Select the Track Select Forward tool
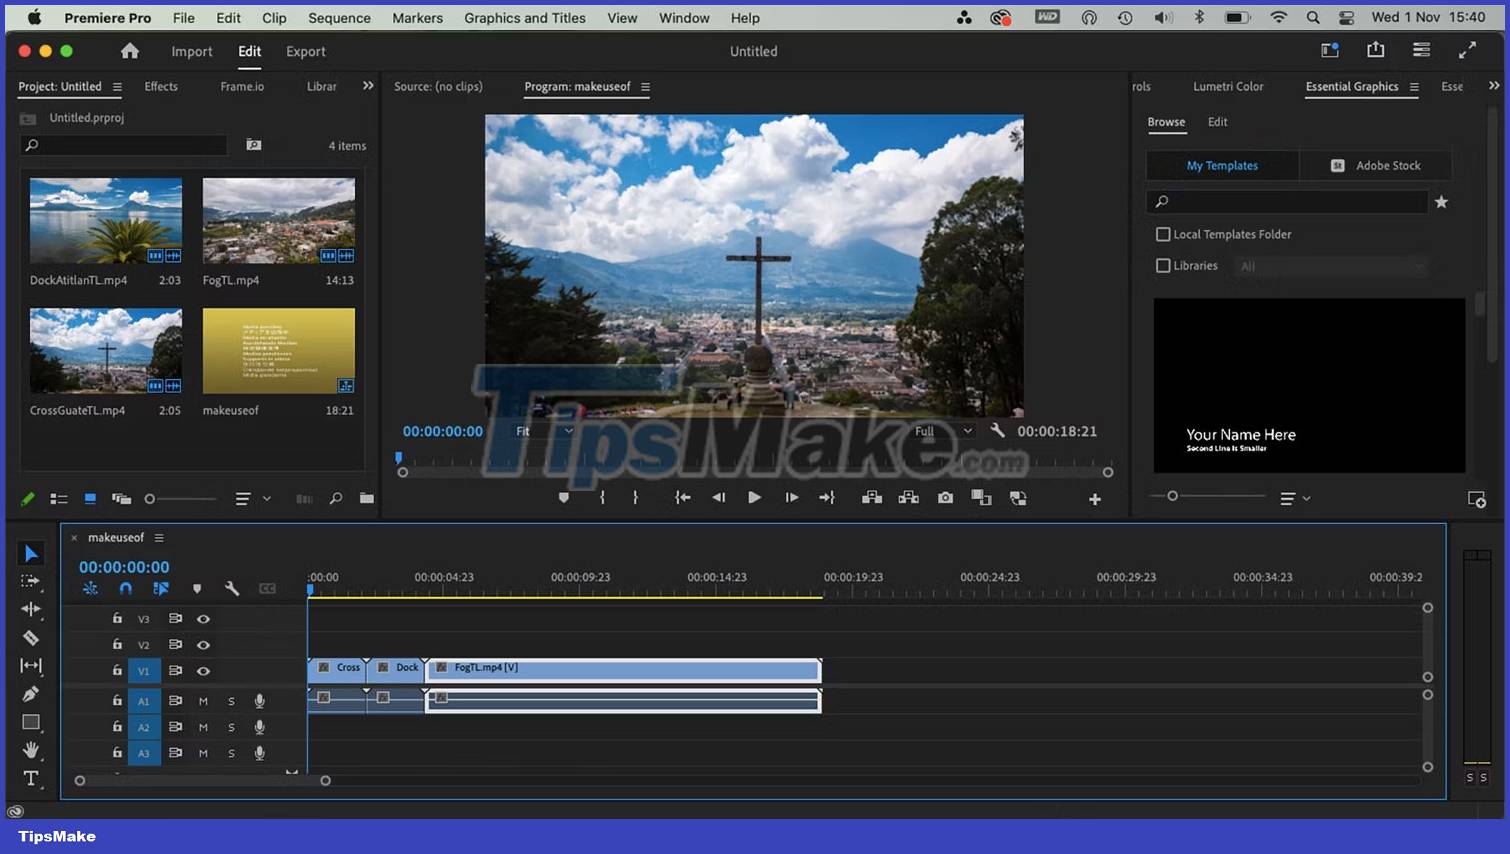The height and width of the screenshot is (854, 1510). pyautogui.click(x=31, y=581)
